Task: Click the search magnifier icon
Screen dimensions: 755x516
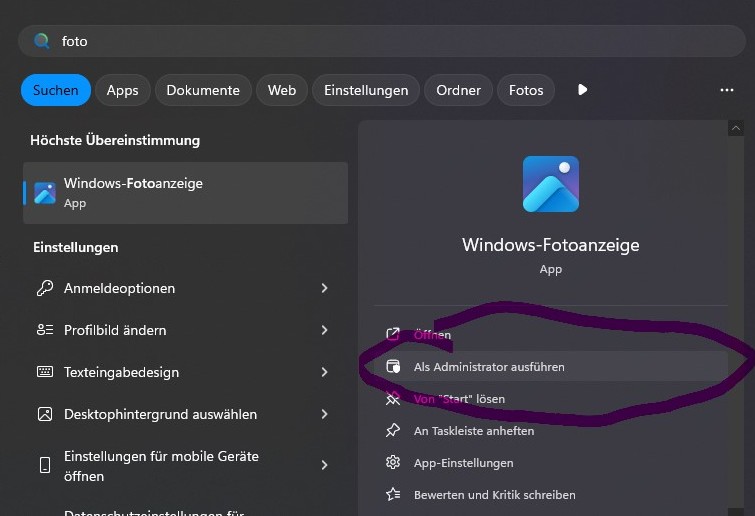Action: pyautogui.click(x=42, y=41)
